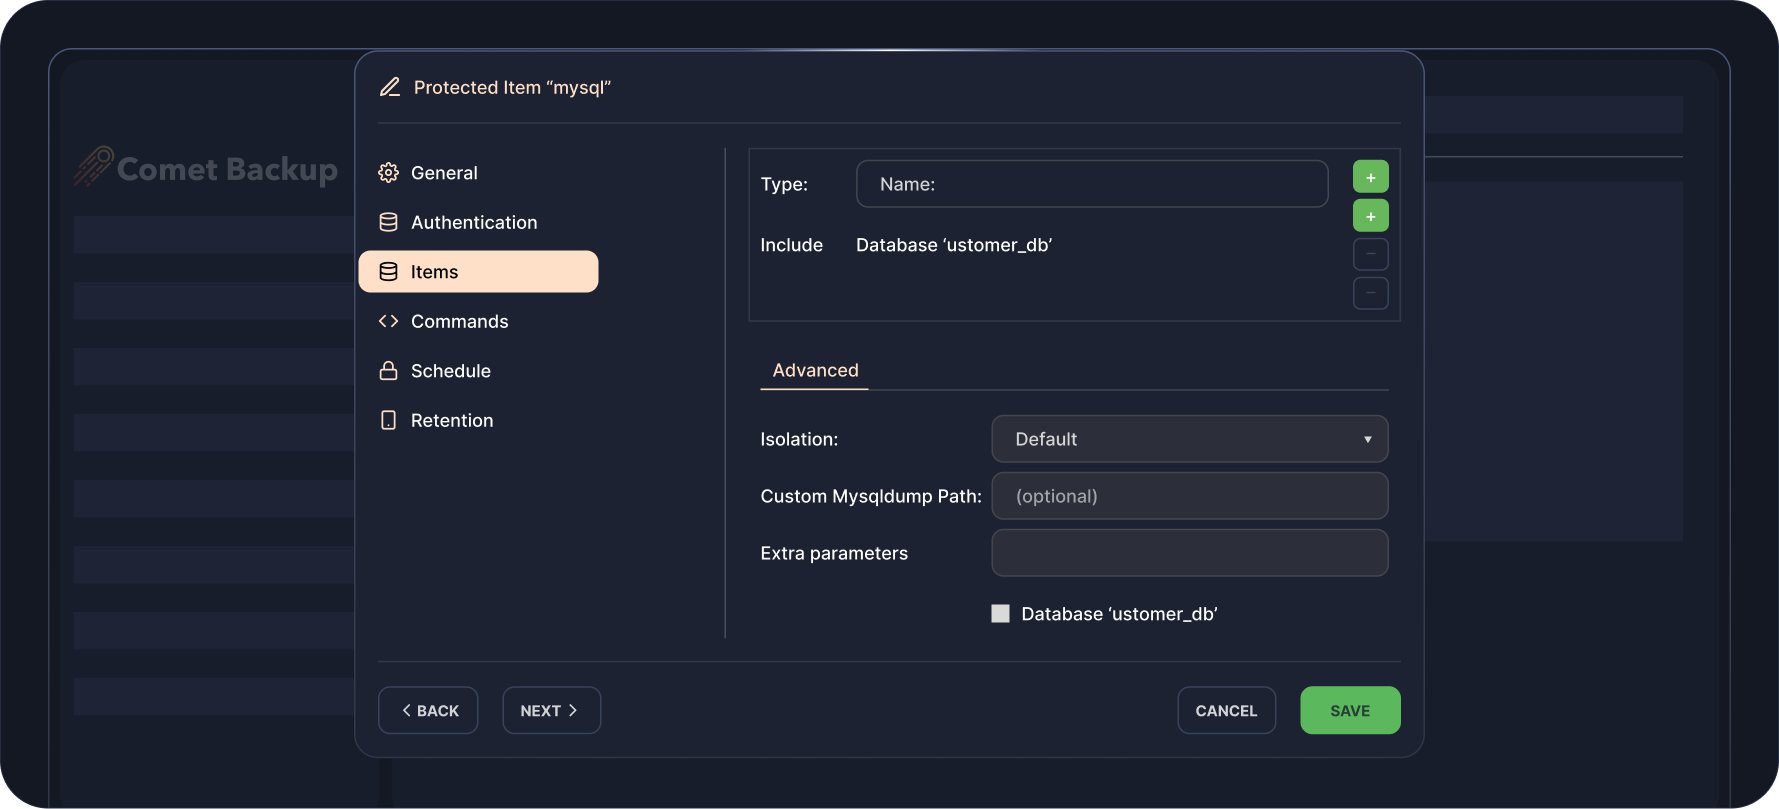Tick the Database 'ustomer_db' checkbox
This screenshot has width=1779, height=809.
pos(1000,614)
